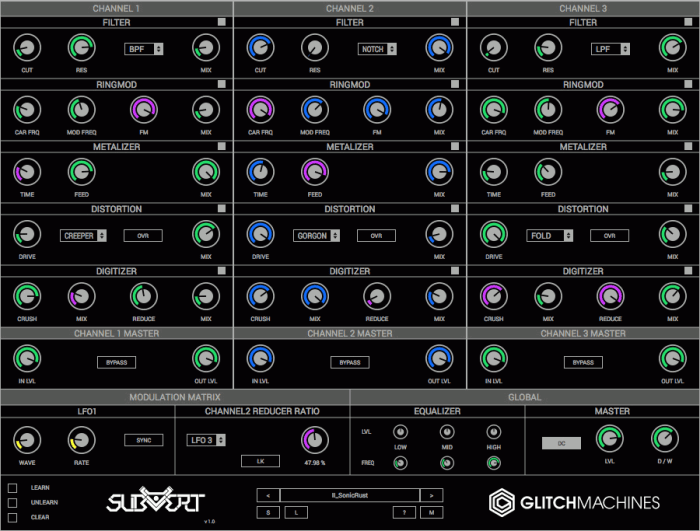Viewport: 700px width, 531px height.
Task: Click the GLOBAL section header
Action: pos(525,397)
